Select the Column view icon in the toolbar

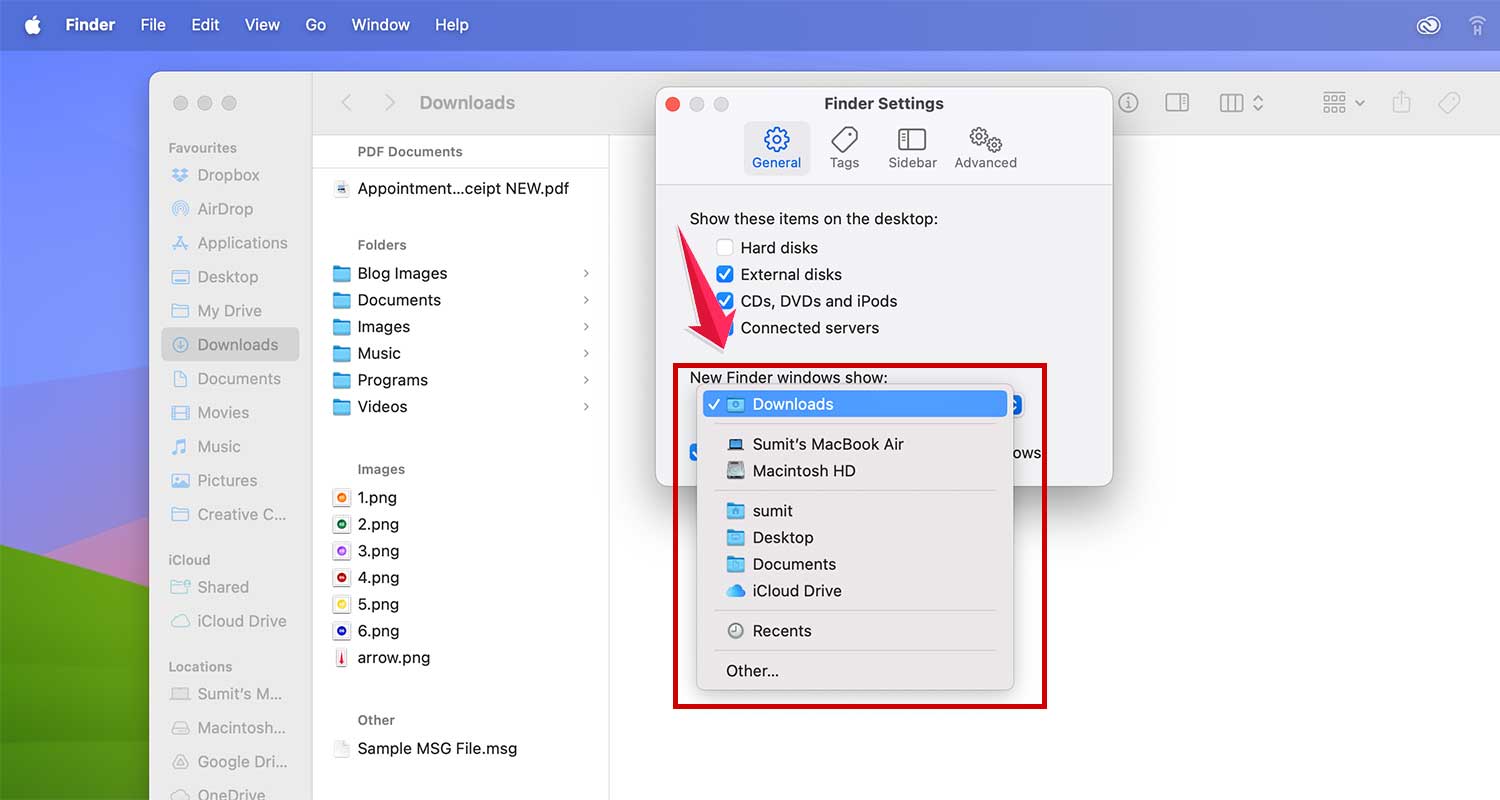(x=1231, y=102)
